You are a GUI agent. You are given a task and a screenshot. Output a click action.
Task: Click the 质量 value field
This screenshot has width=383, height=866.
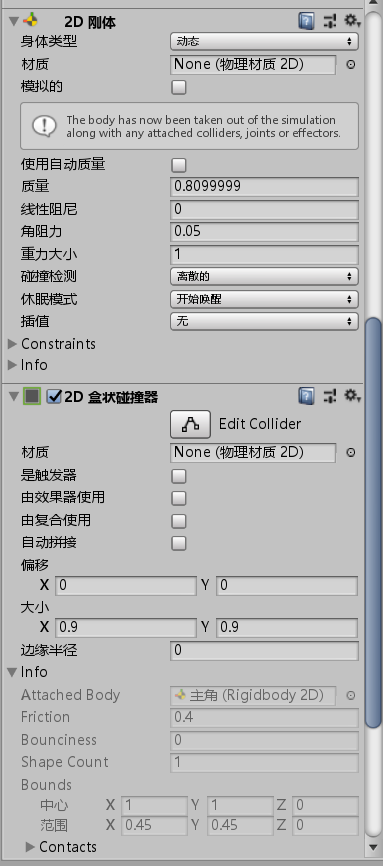(x=264, y=187)
